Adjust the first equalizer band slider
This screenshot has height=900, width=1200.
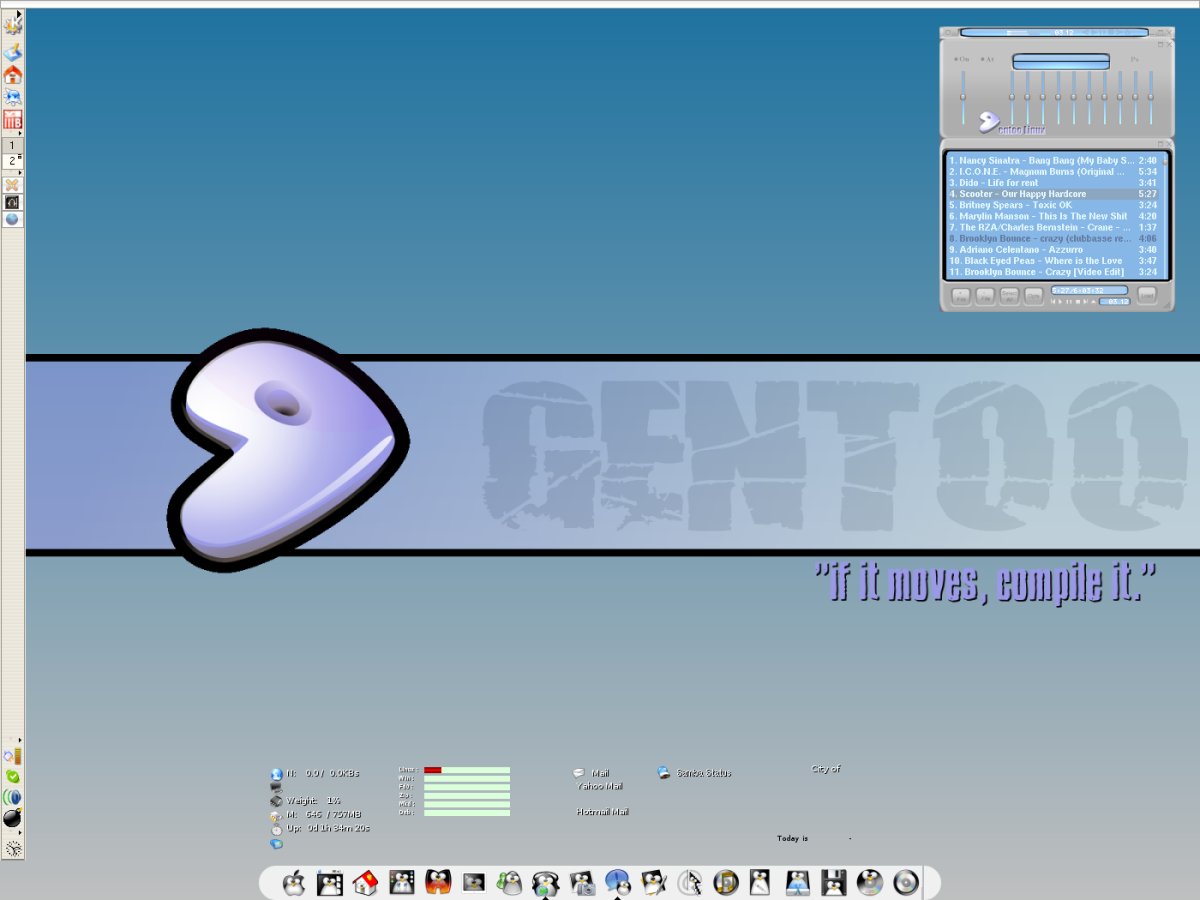click(1012, 97)
